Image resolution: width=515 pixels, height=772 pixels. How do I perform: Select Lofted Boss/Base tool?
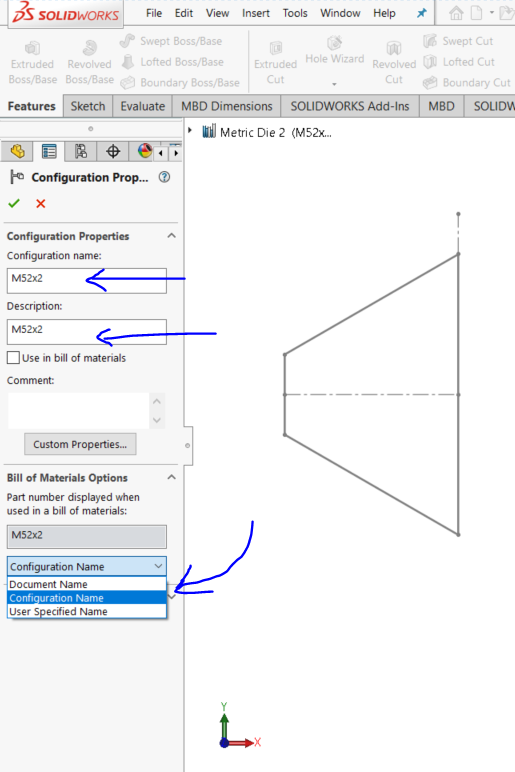tap(172, 62)
